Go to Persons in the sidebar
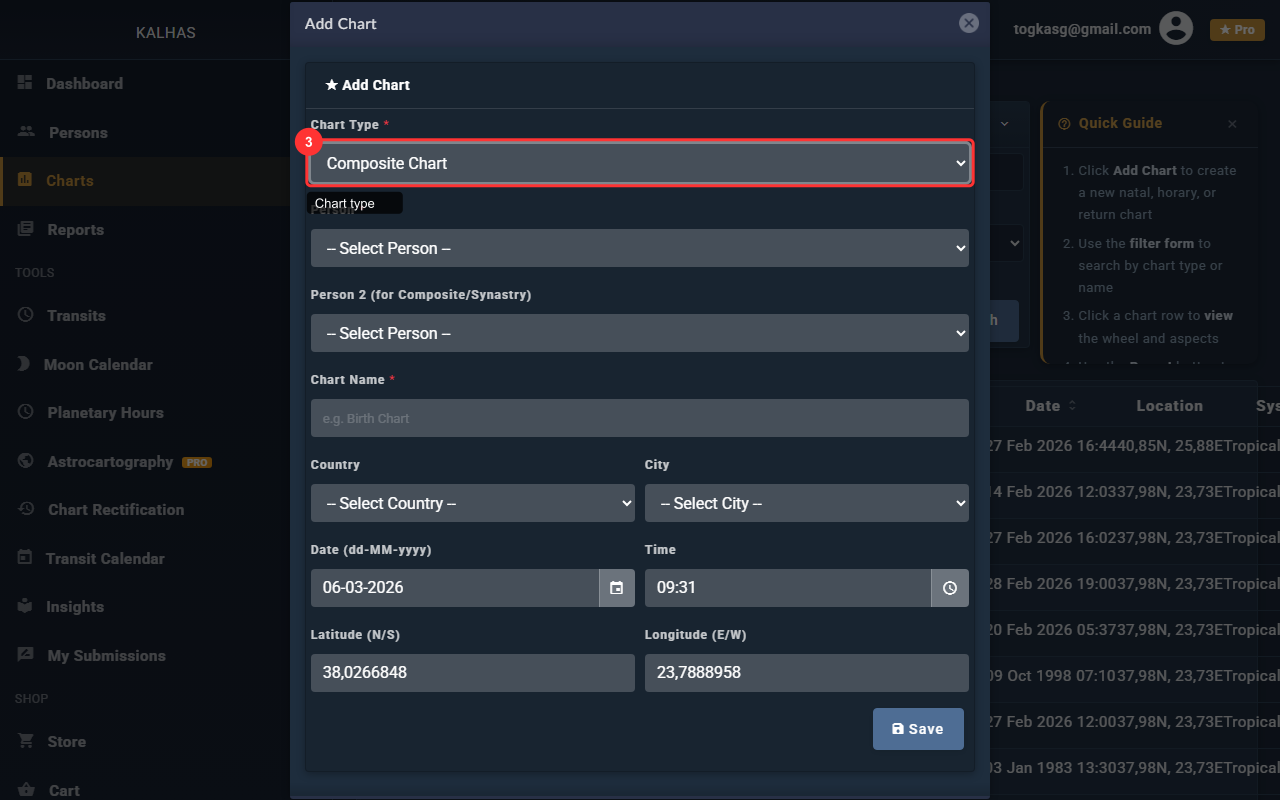The height and width of the screenshot is (800, 1280). pos(77,132)
